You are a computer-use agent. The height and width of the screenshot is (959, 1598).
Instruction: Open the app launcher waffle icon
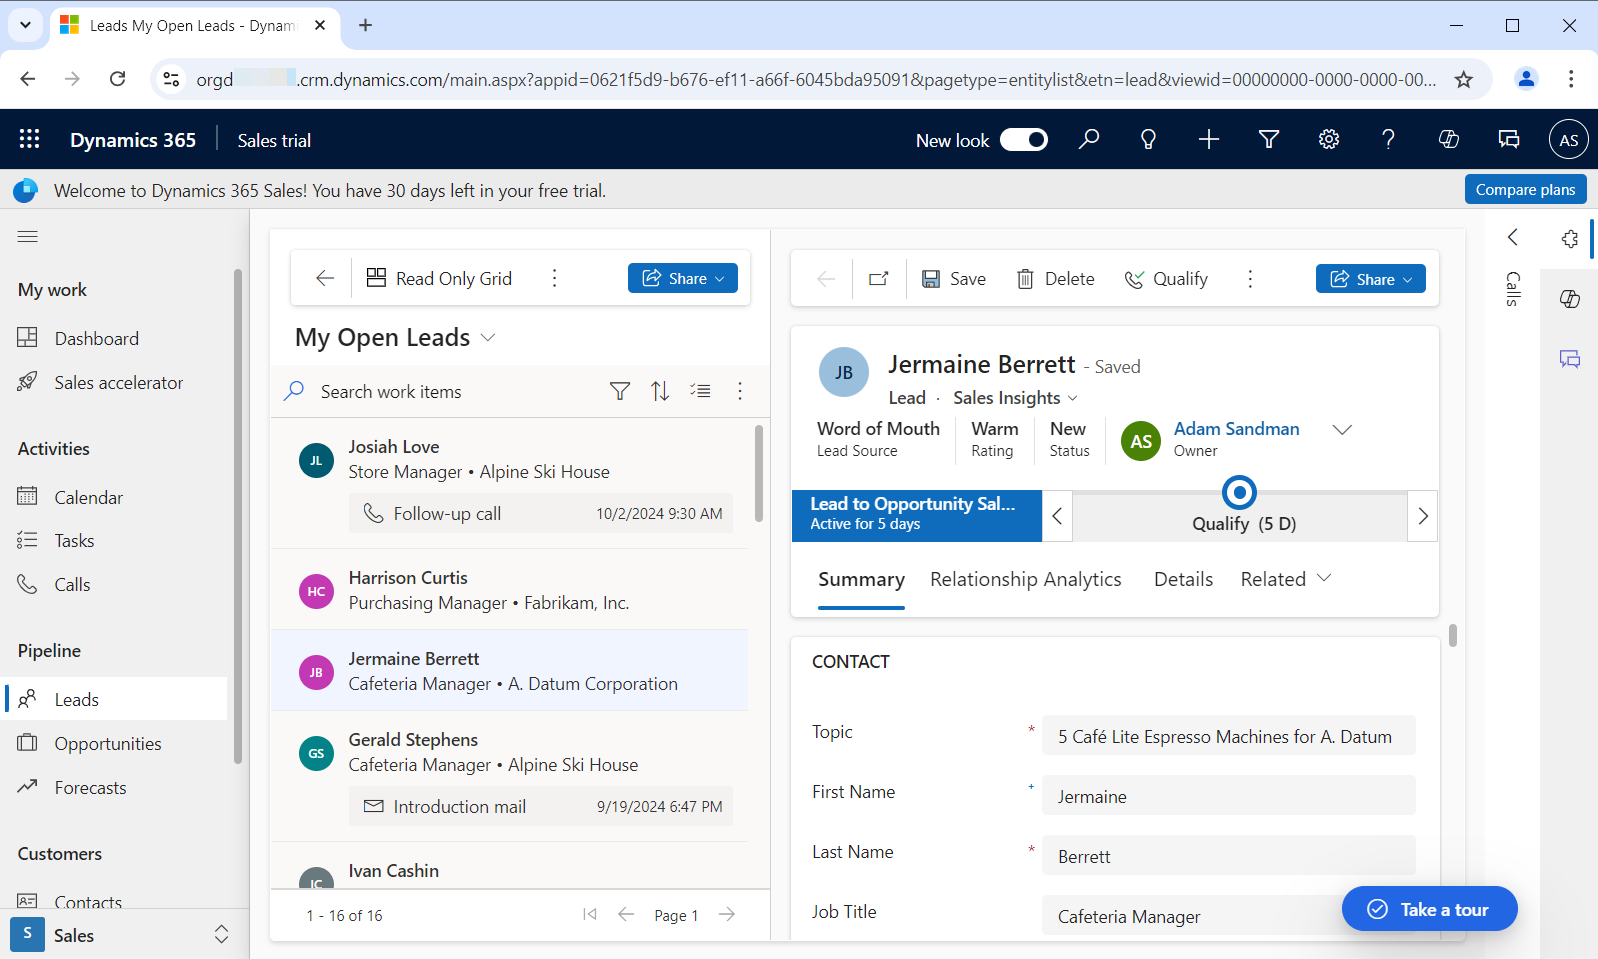pyautogui.click(x=29, y=140)
